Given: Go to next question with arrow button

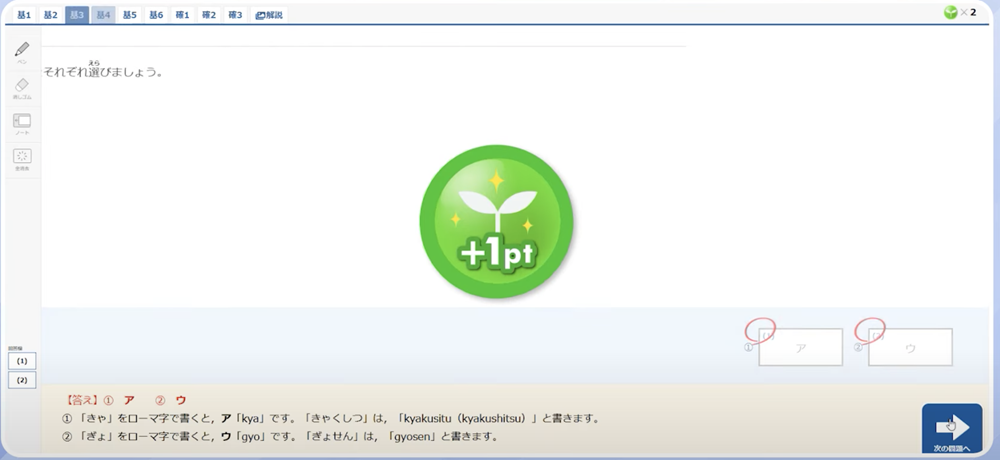Looking at the screenshot, I should click(x=951, y=428).
